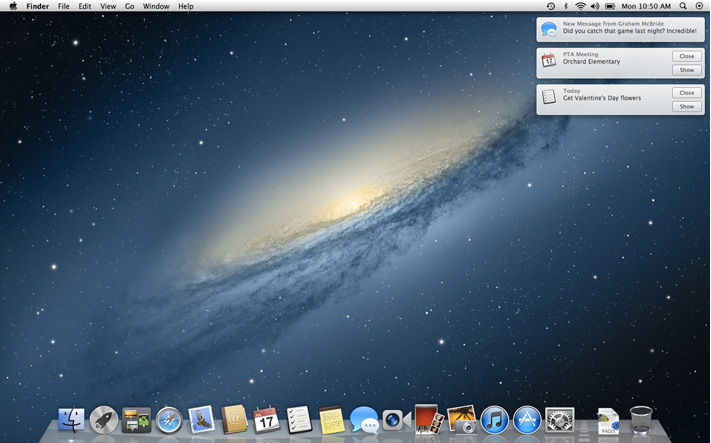Open Launchpad from the dock
711x443 pixels.
click(x=104, y=420)
